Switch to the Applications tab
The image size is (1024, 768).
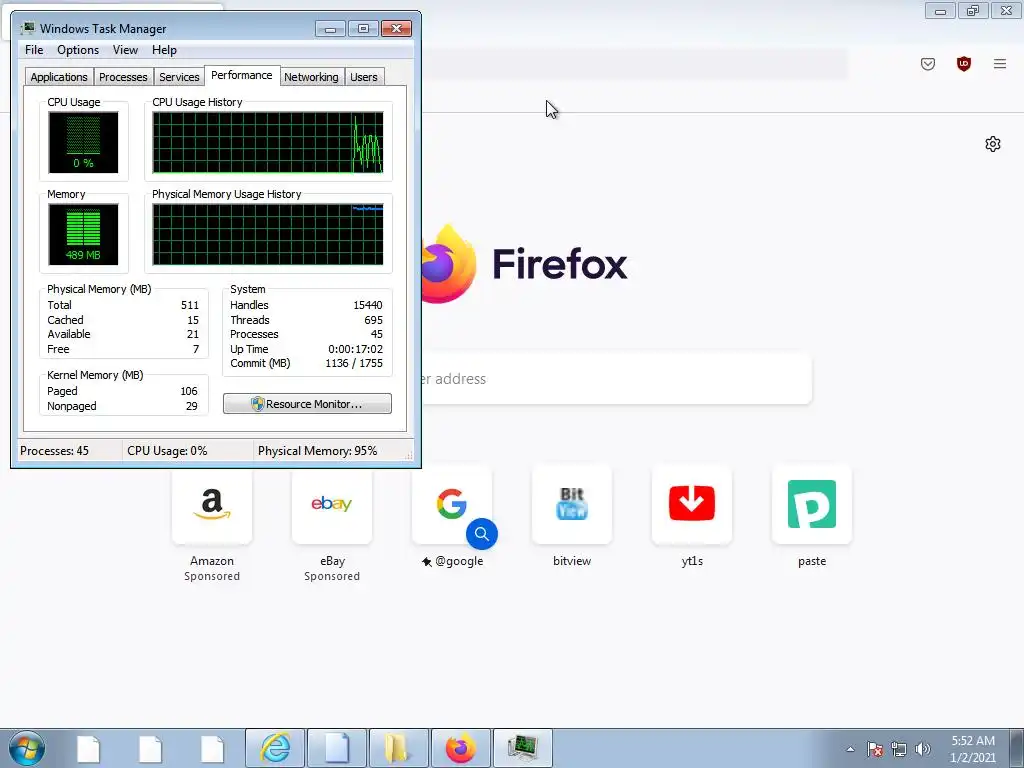pyautogui.click(x=59, y=77)
